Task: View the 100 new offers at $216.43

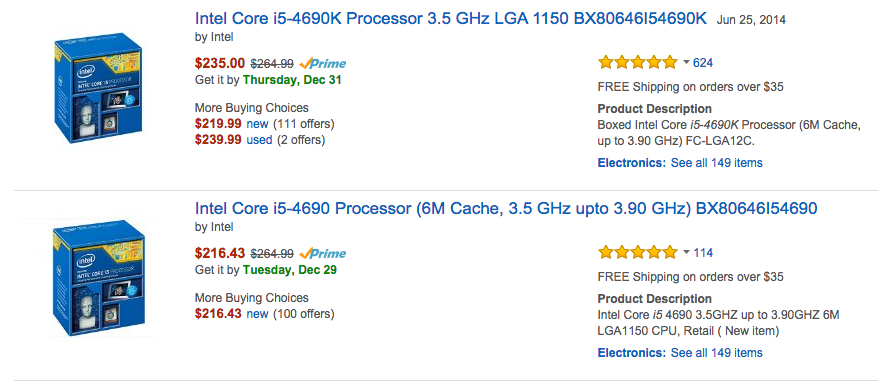Action: pyautogui.click(x=258, y=313)
